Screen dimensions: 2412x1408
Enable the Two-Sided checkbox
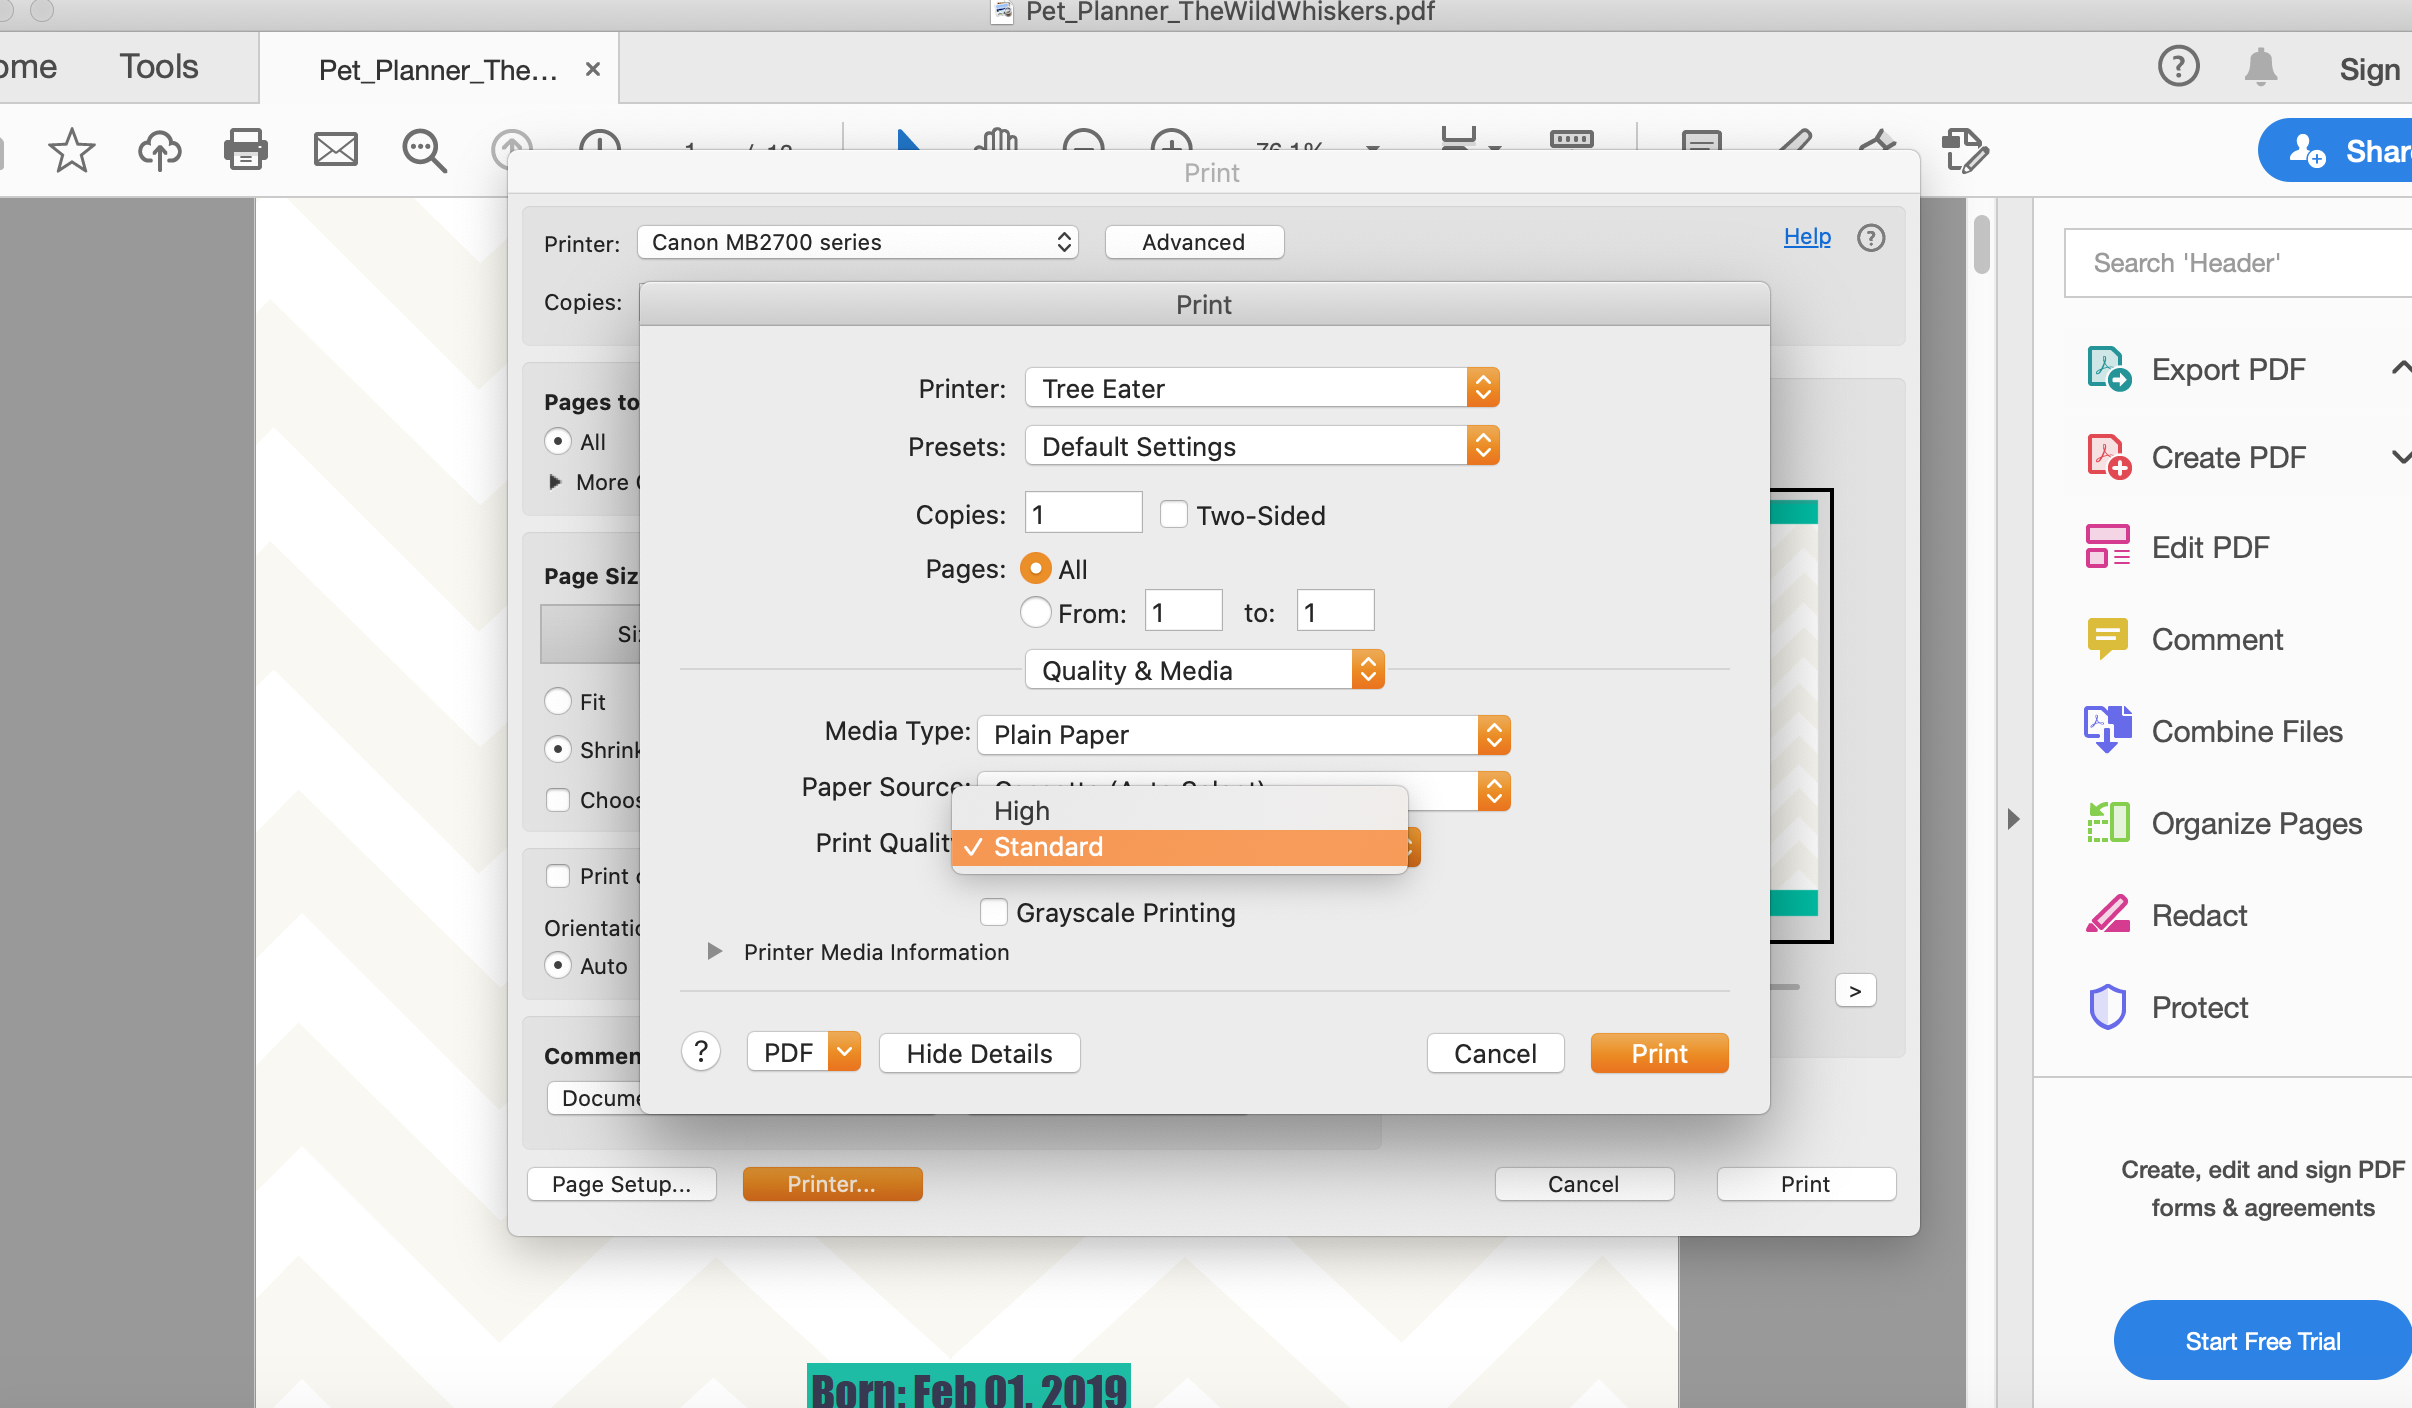[x=1173, y=515]
